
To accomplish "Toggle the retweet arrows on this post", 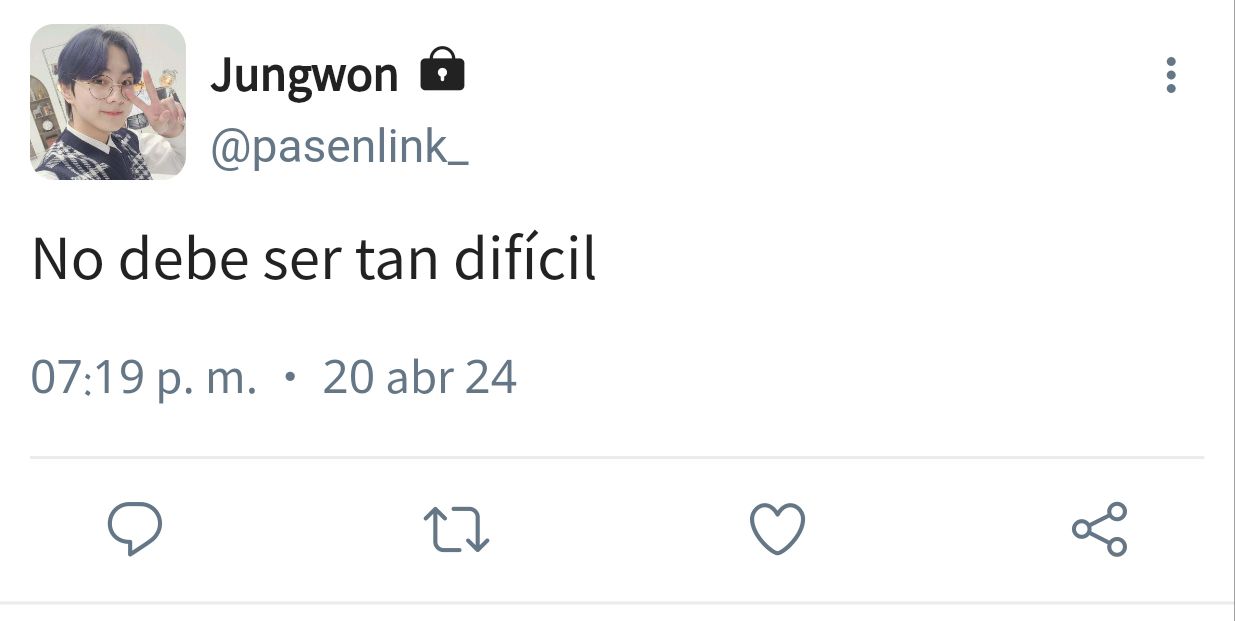I will coord(456,530).
